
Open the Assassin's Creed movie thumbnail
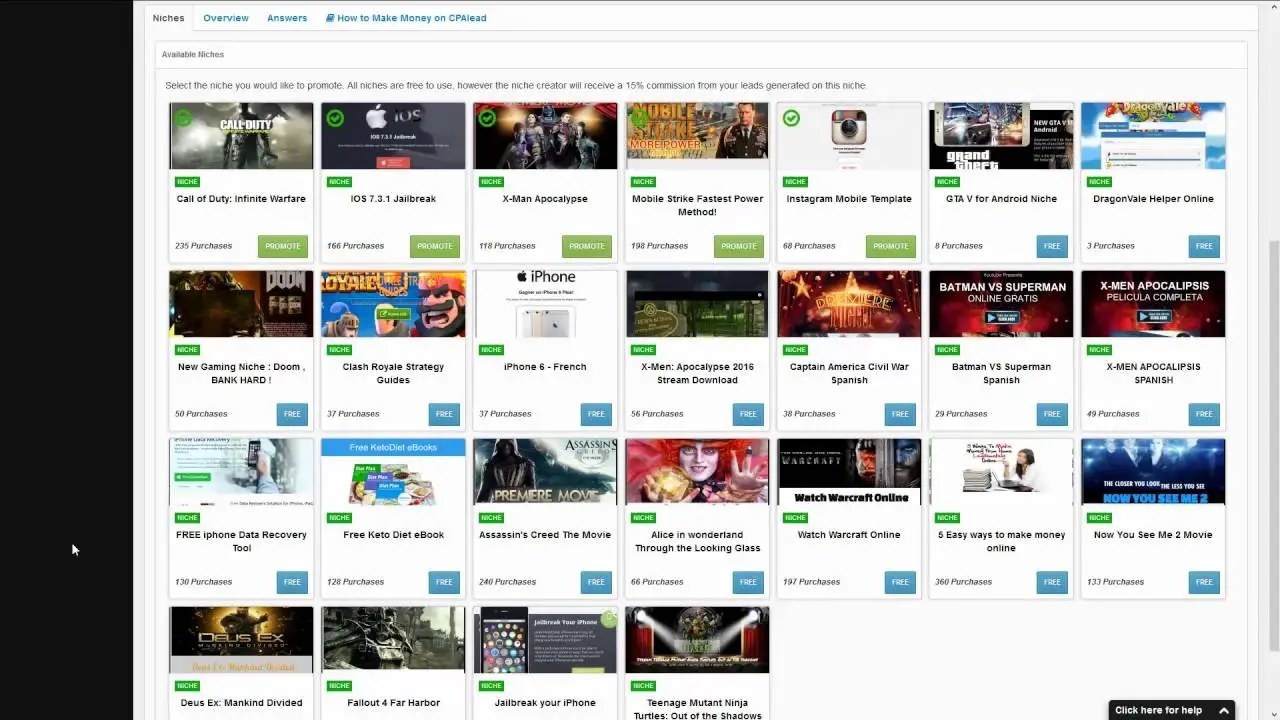point(545,472)
